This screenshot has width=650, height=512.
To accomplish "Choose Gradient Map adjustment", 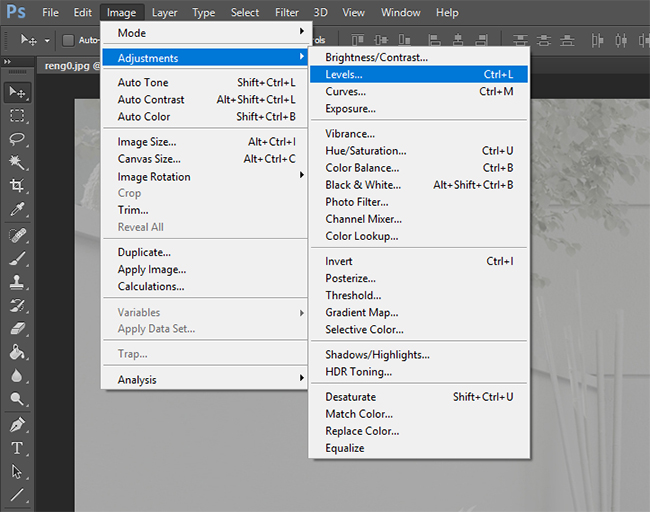I will pos(419,312).
